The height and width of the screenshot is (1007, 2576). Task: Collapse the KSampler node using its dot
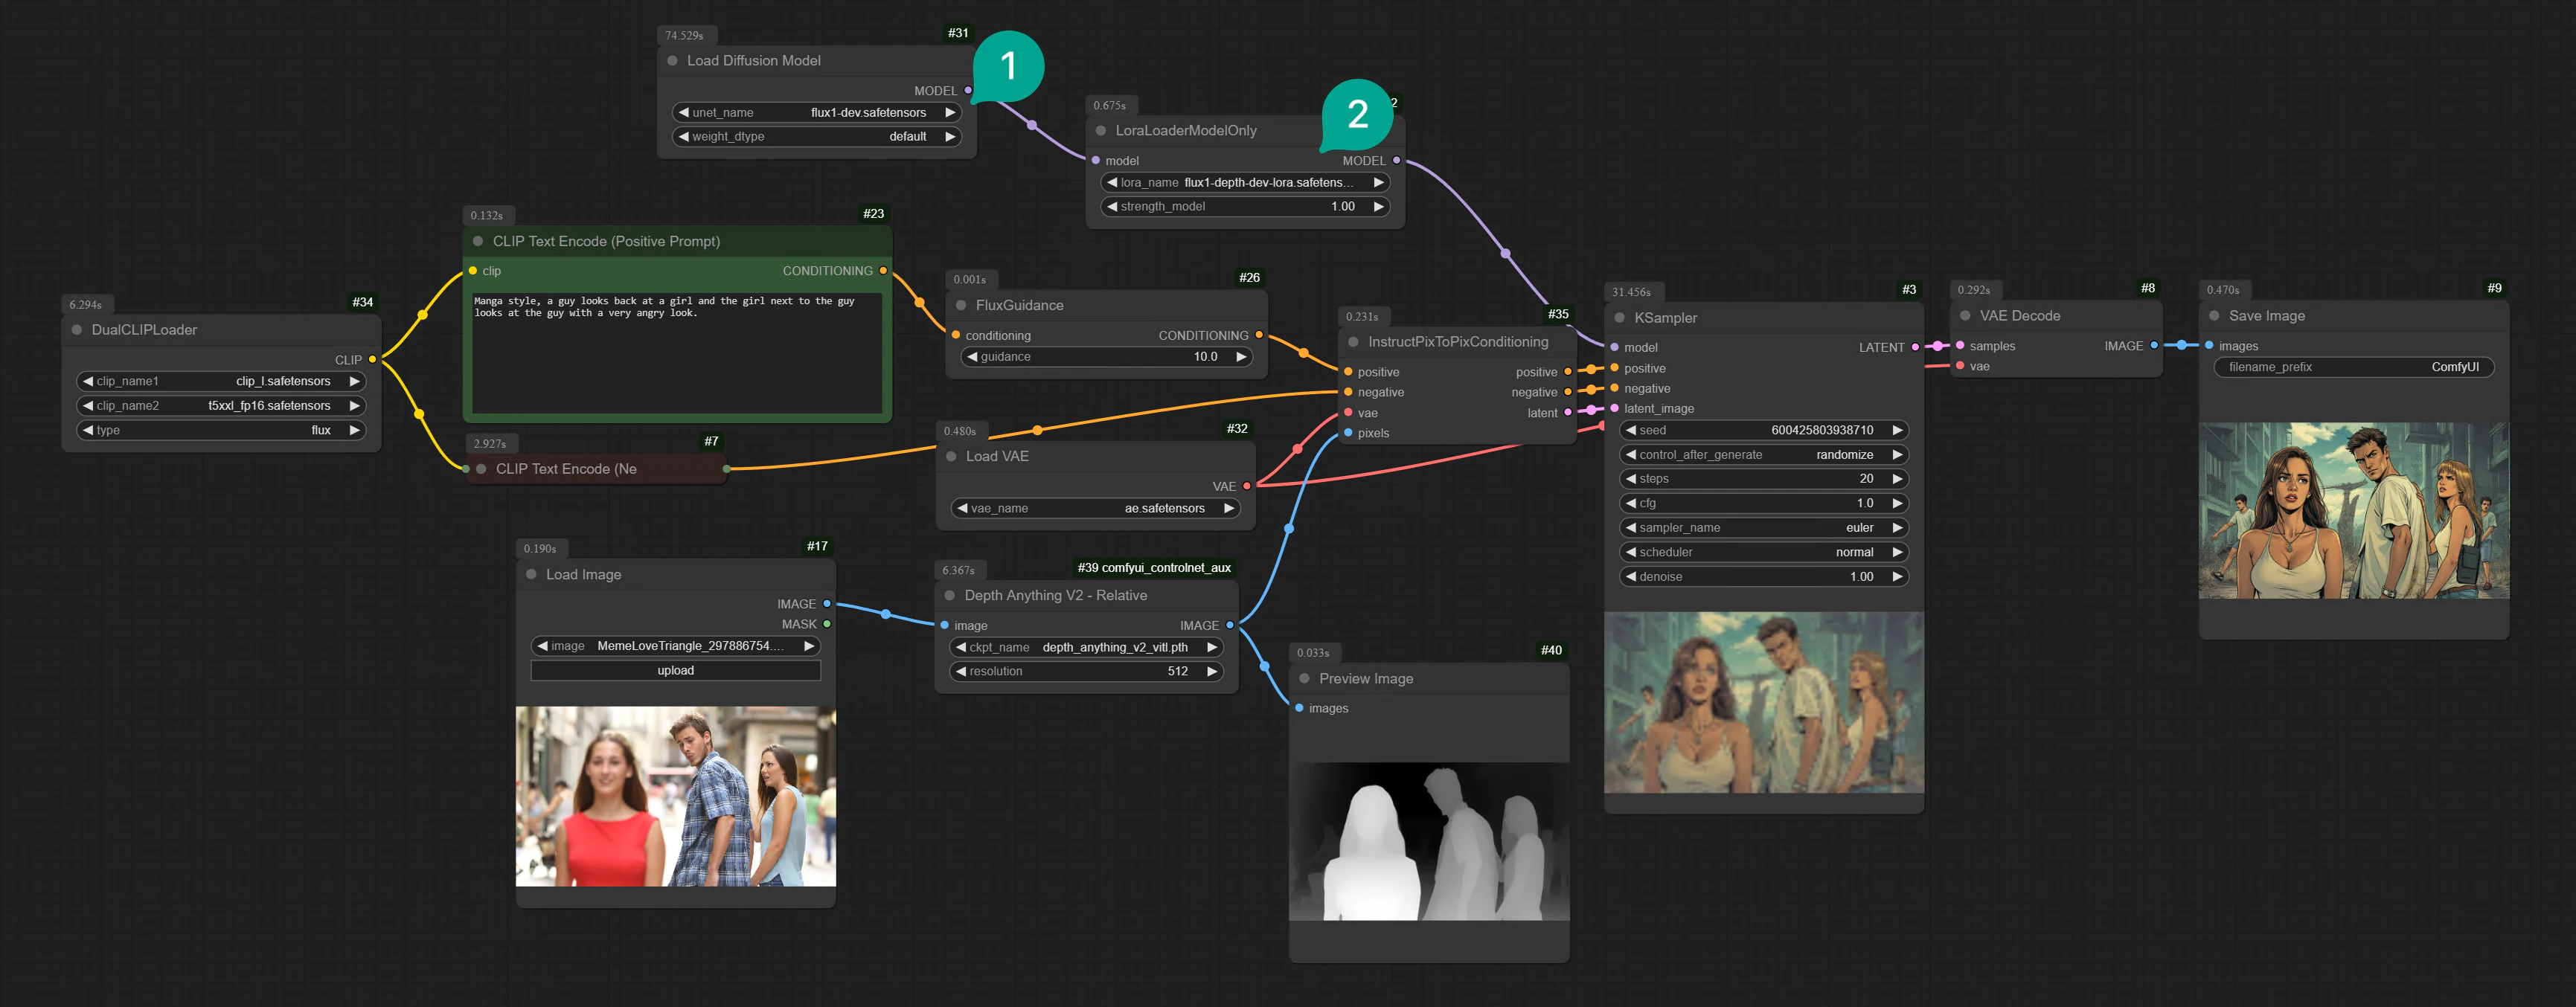pos(1619,318)
